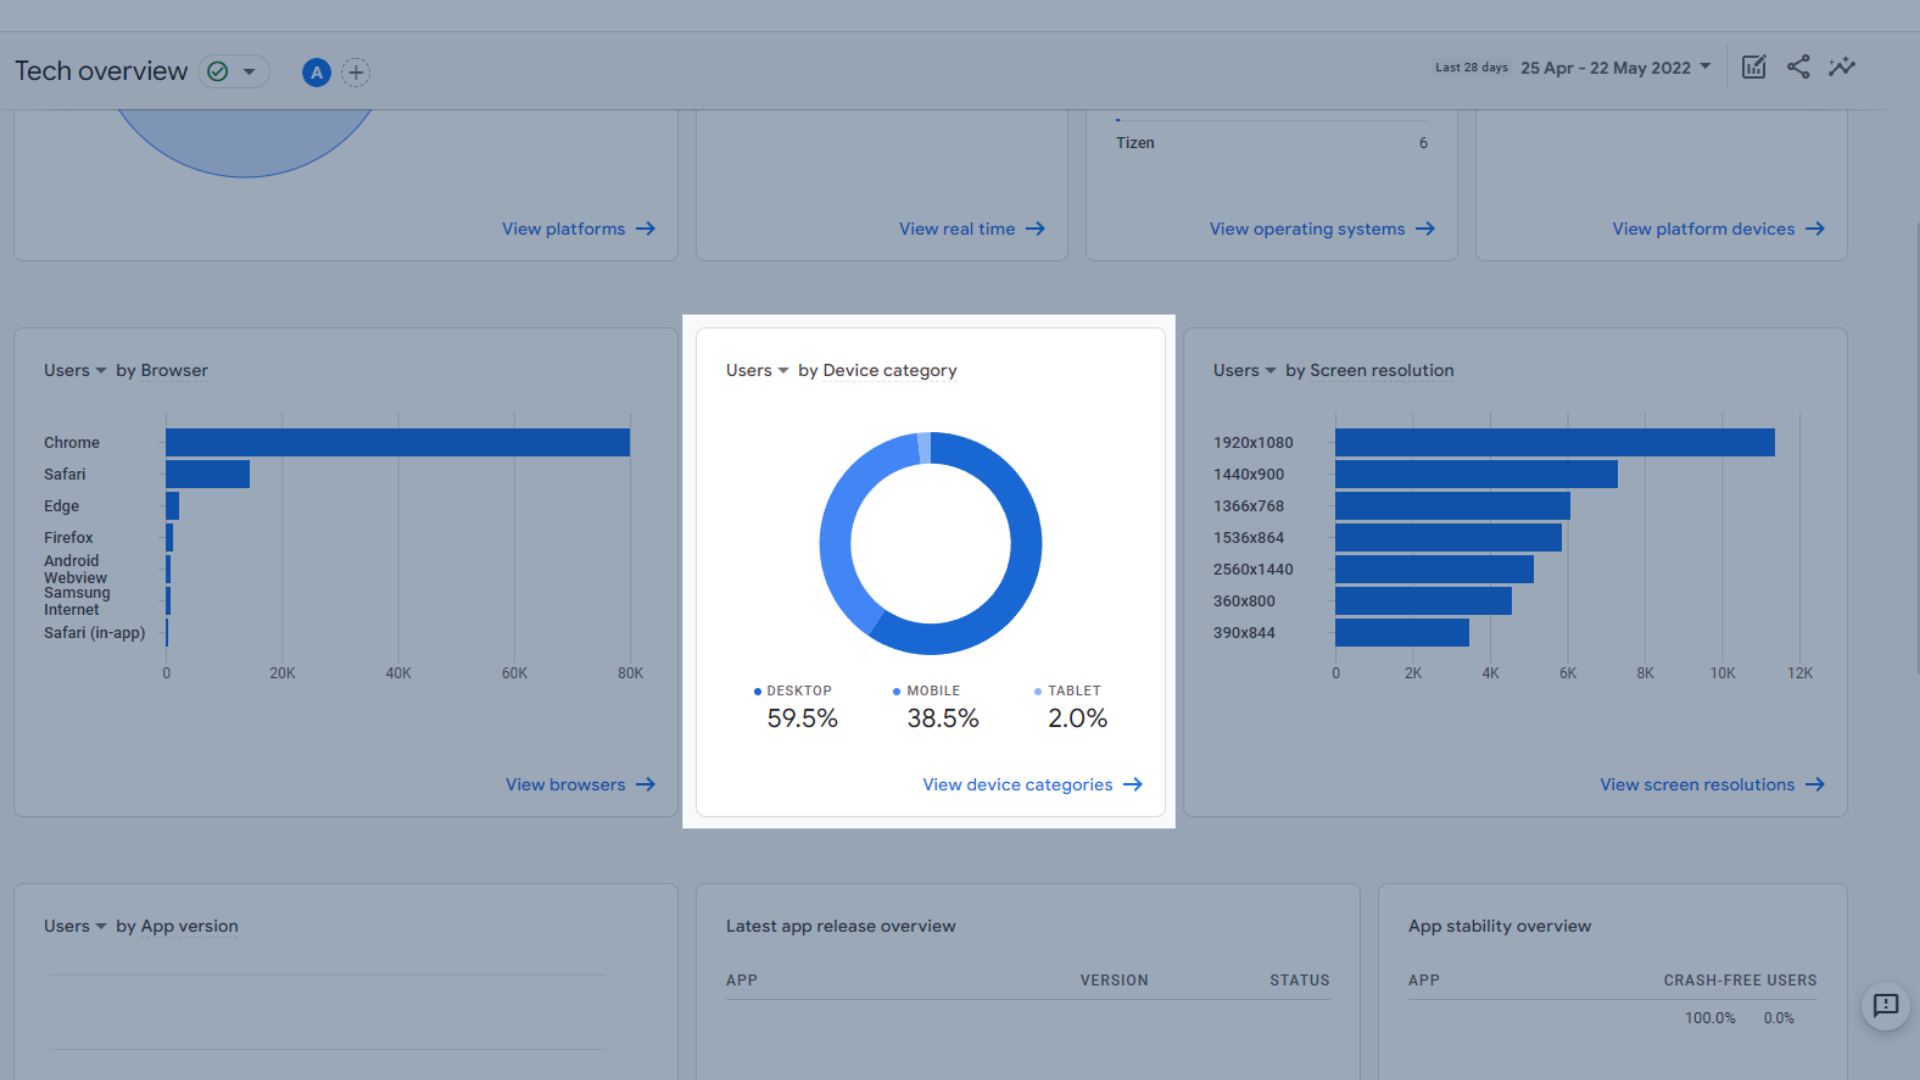Click the feedback icon at bottom right

[1885, 1005]
